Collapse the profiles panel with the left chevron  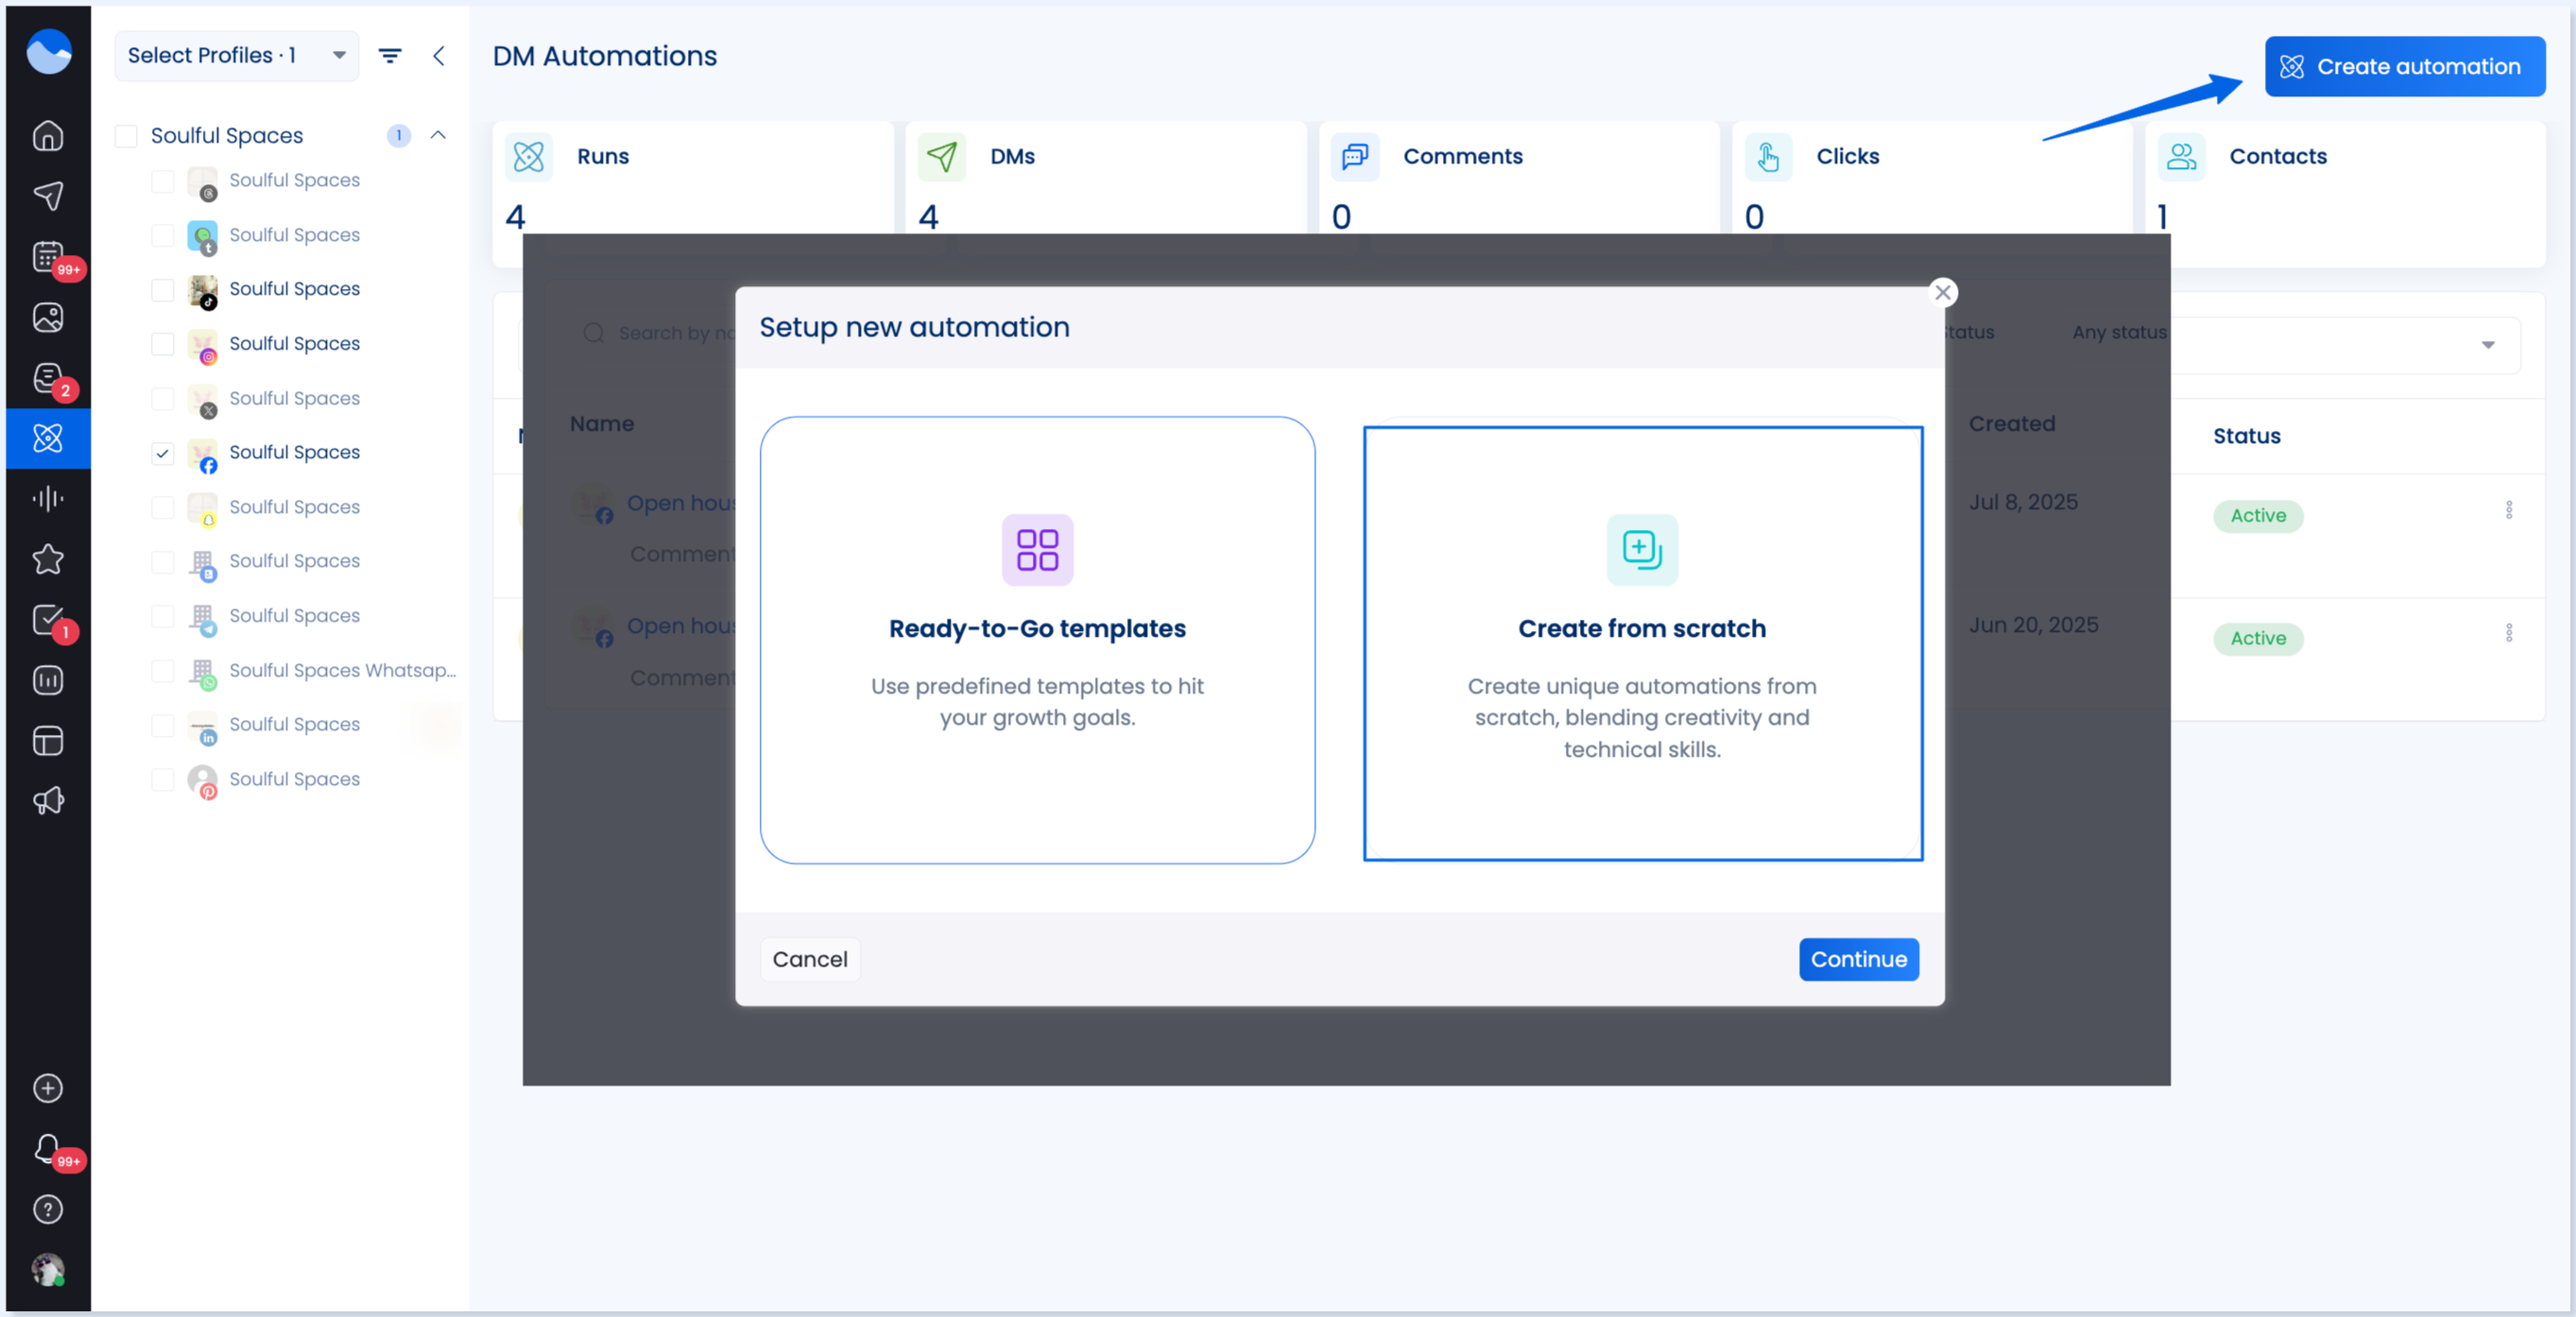[438, 56]
